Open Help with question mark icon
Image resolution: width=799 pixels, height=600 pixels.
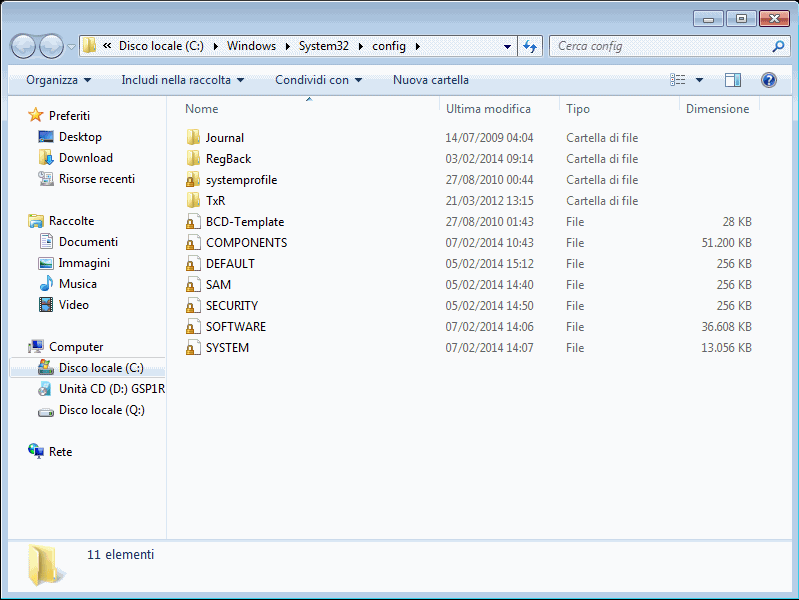768,80
